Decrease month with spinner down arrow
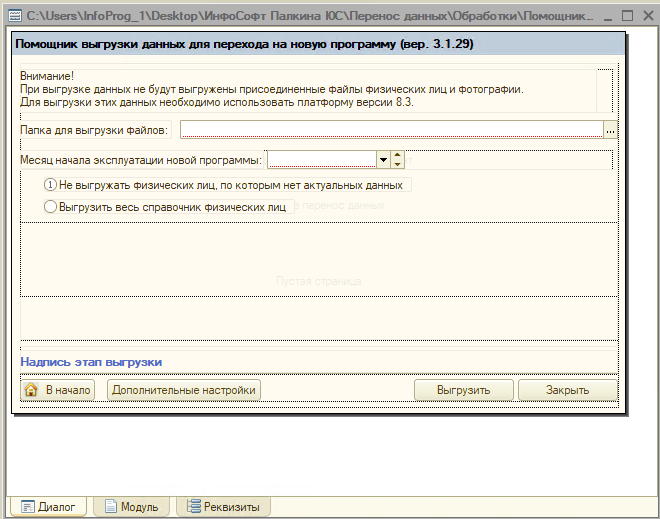660x519 pixels. (x=397, y=164)
